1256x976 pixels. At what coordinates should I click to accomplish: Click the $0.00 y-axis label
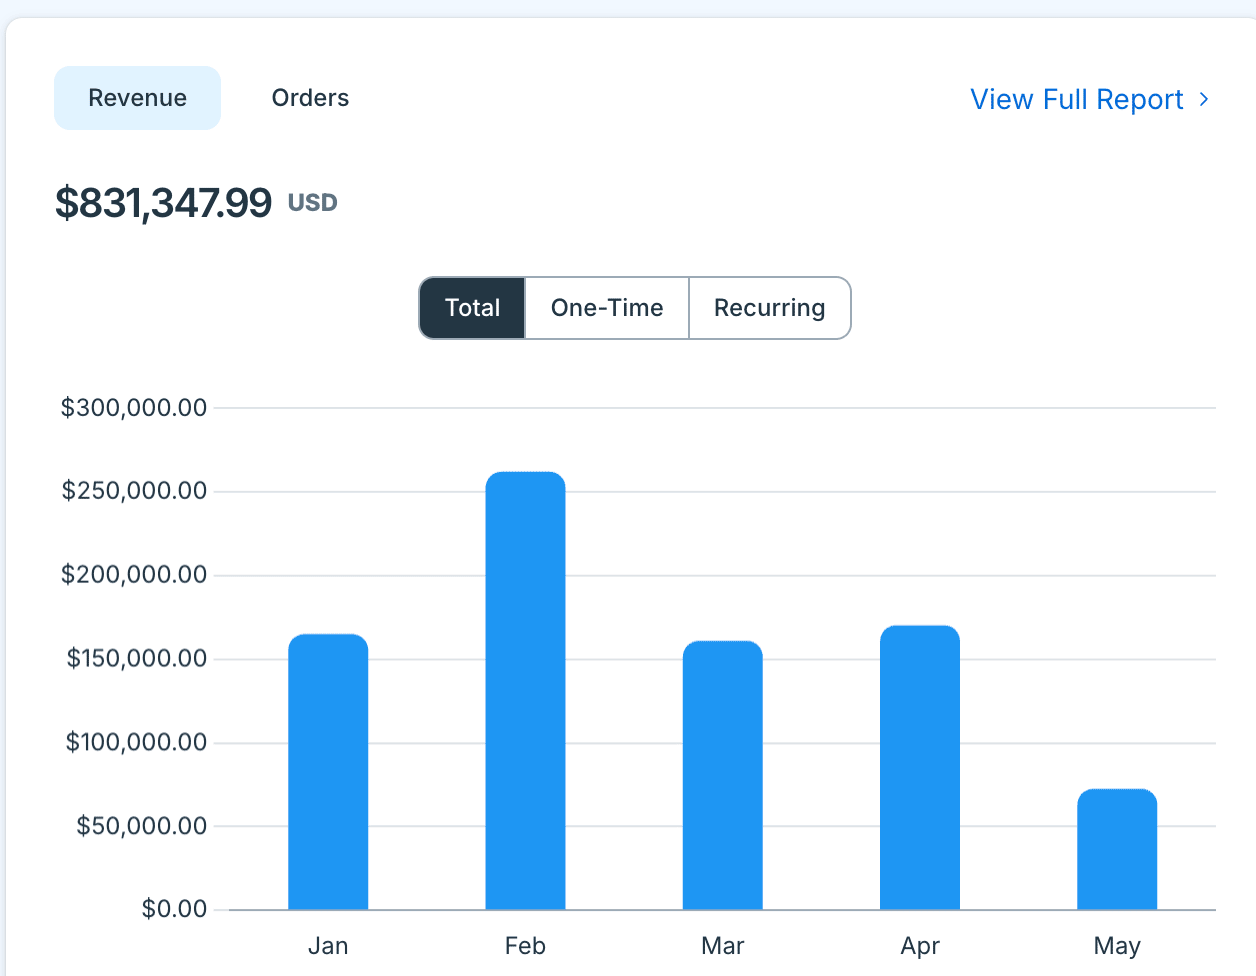point(175,909)
